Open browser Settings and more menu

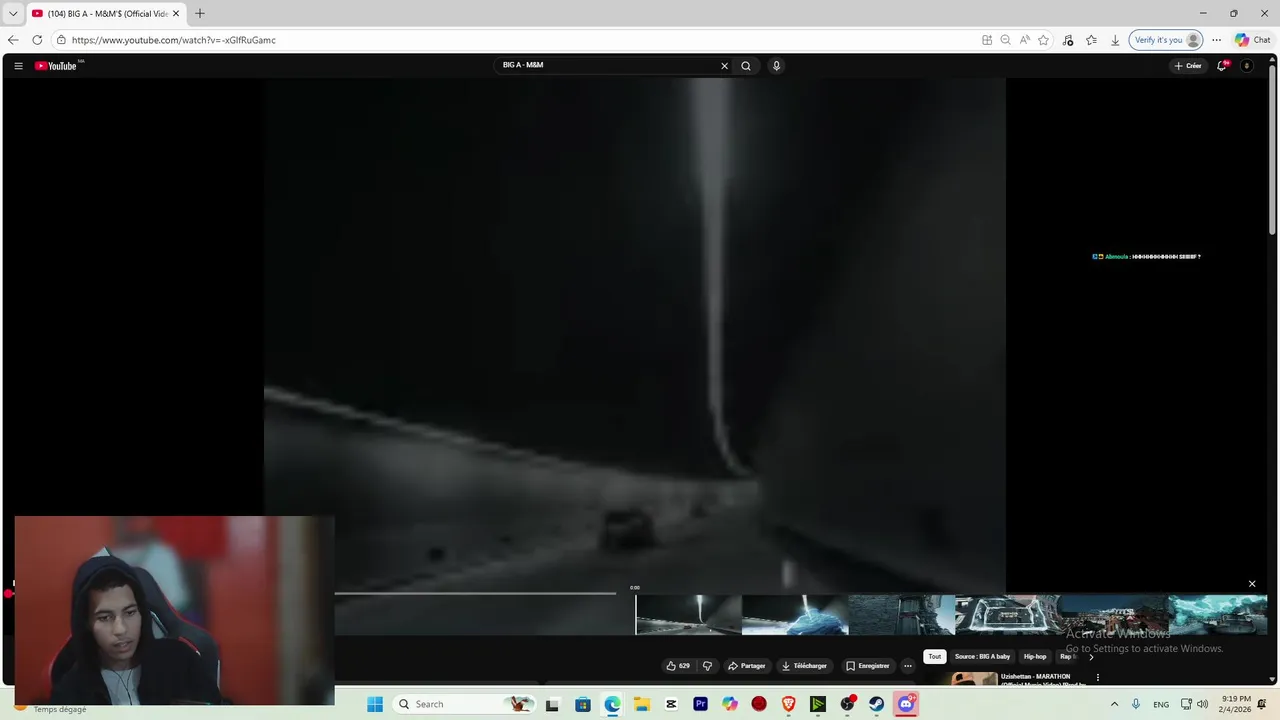pos(1216,40)
